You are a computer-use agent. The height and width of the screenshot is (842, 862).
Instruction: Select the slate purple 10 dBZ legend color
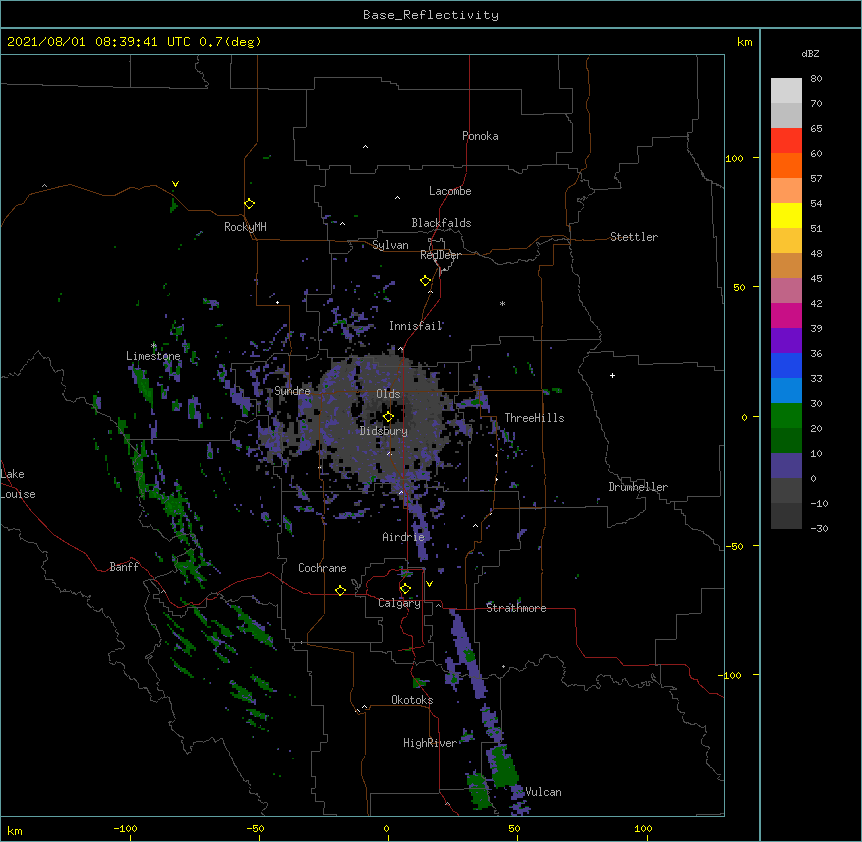pyautogui.click(x=786, y=466)
